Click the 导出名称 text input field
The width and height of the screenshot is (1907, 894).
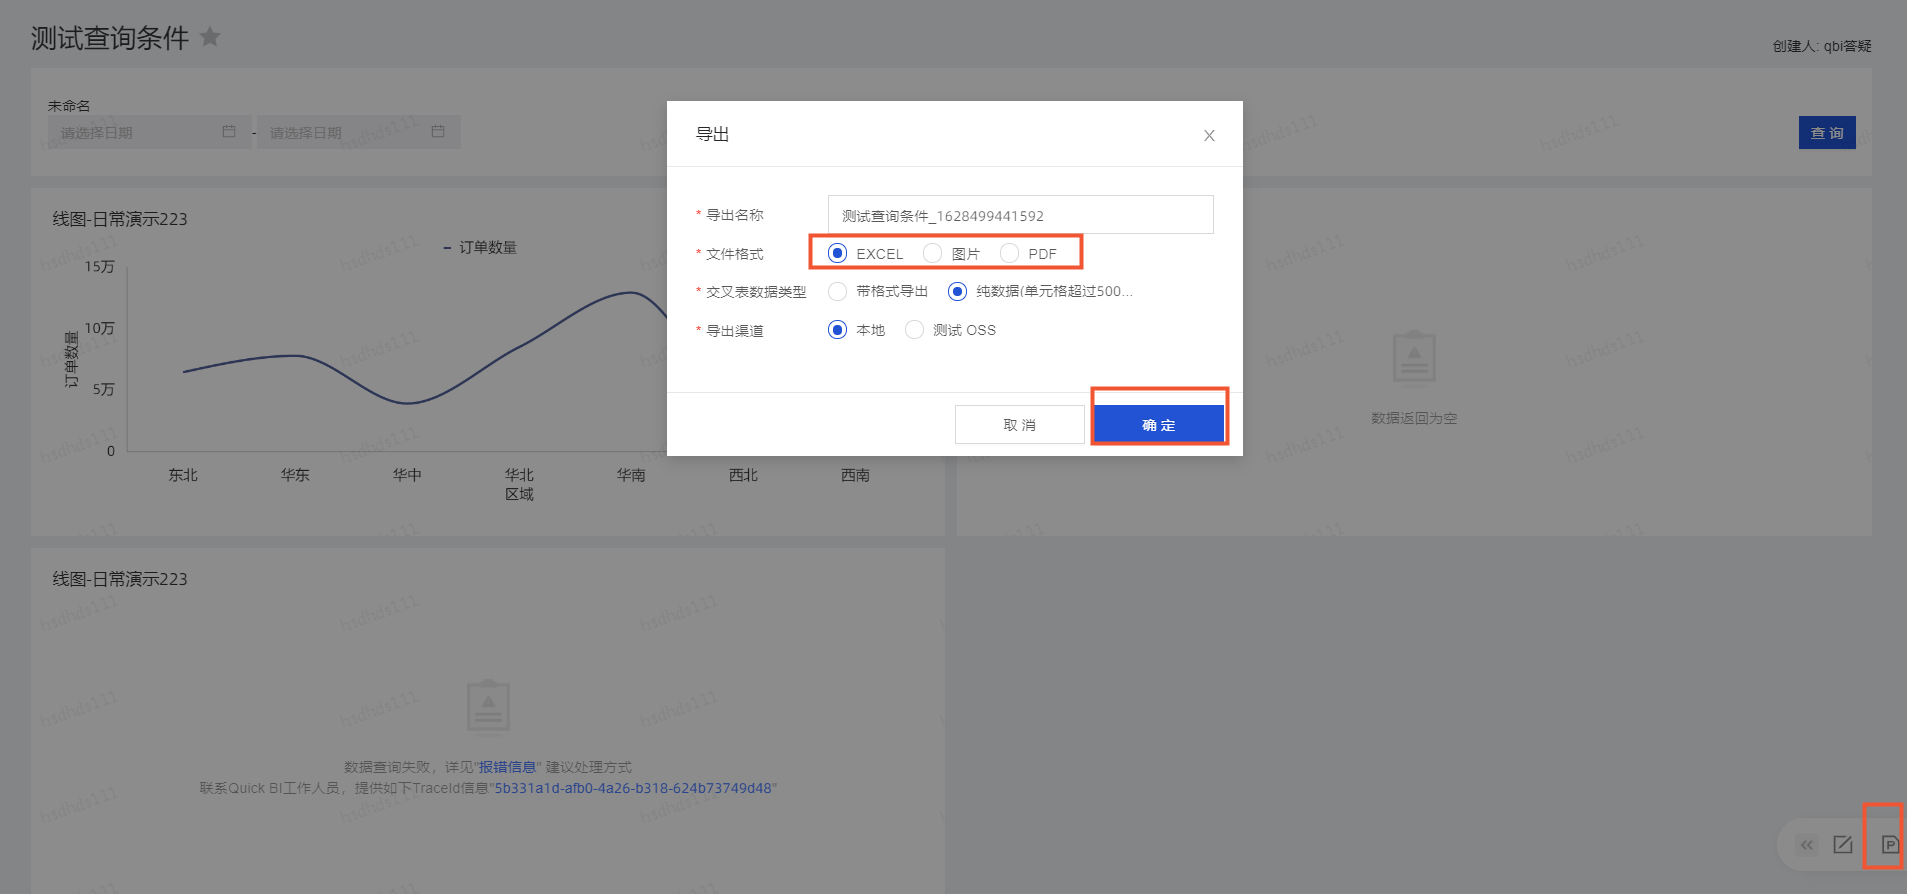[x=1020, y=215]
